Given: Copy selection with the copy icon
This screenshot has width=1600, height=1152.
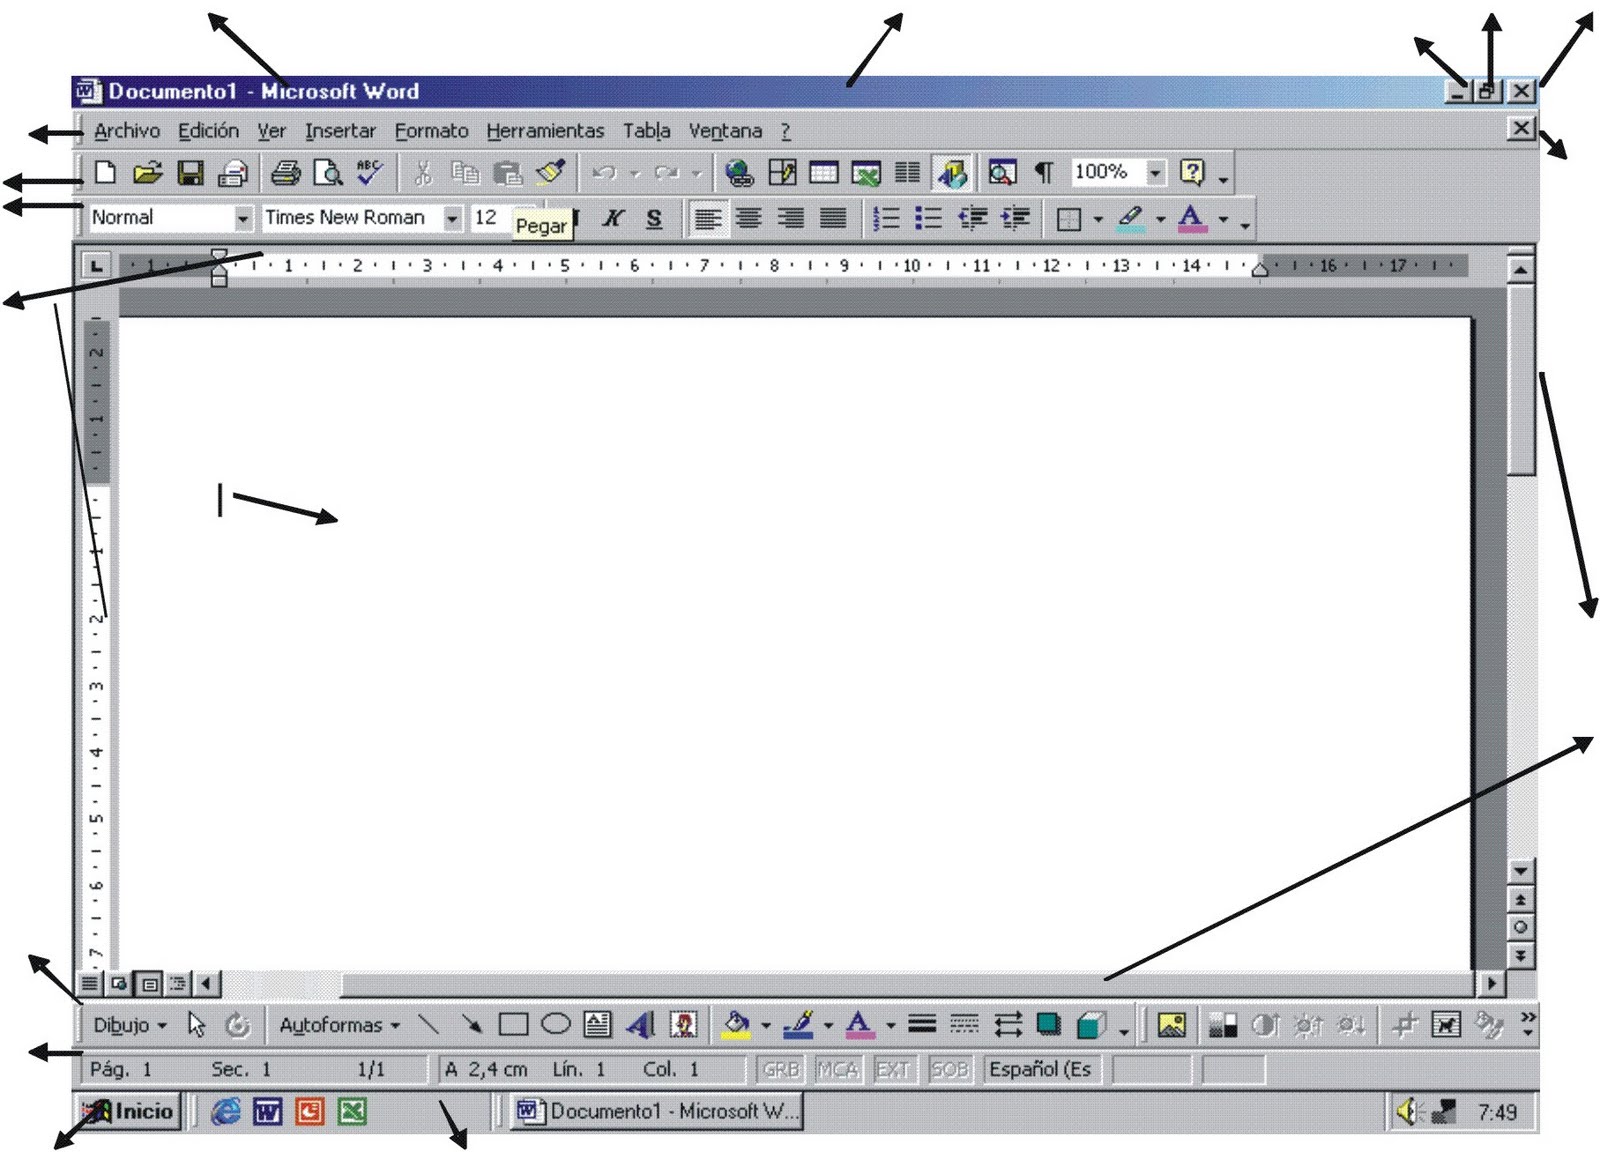Looking at the screenshot, I should tap(465, 173).
